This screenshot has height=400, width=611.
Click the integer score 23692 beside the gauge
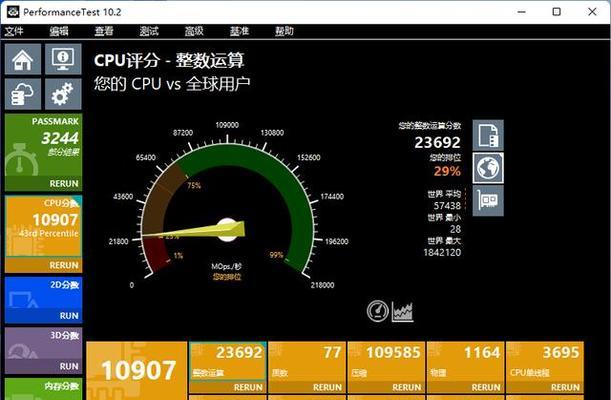coord(438,143)
